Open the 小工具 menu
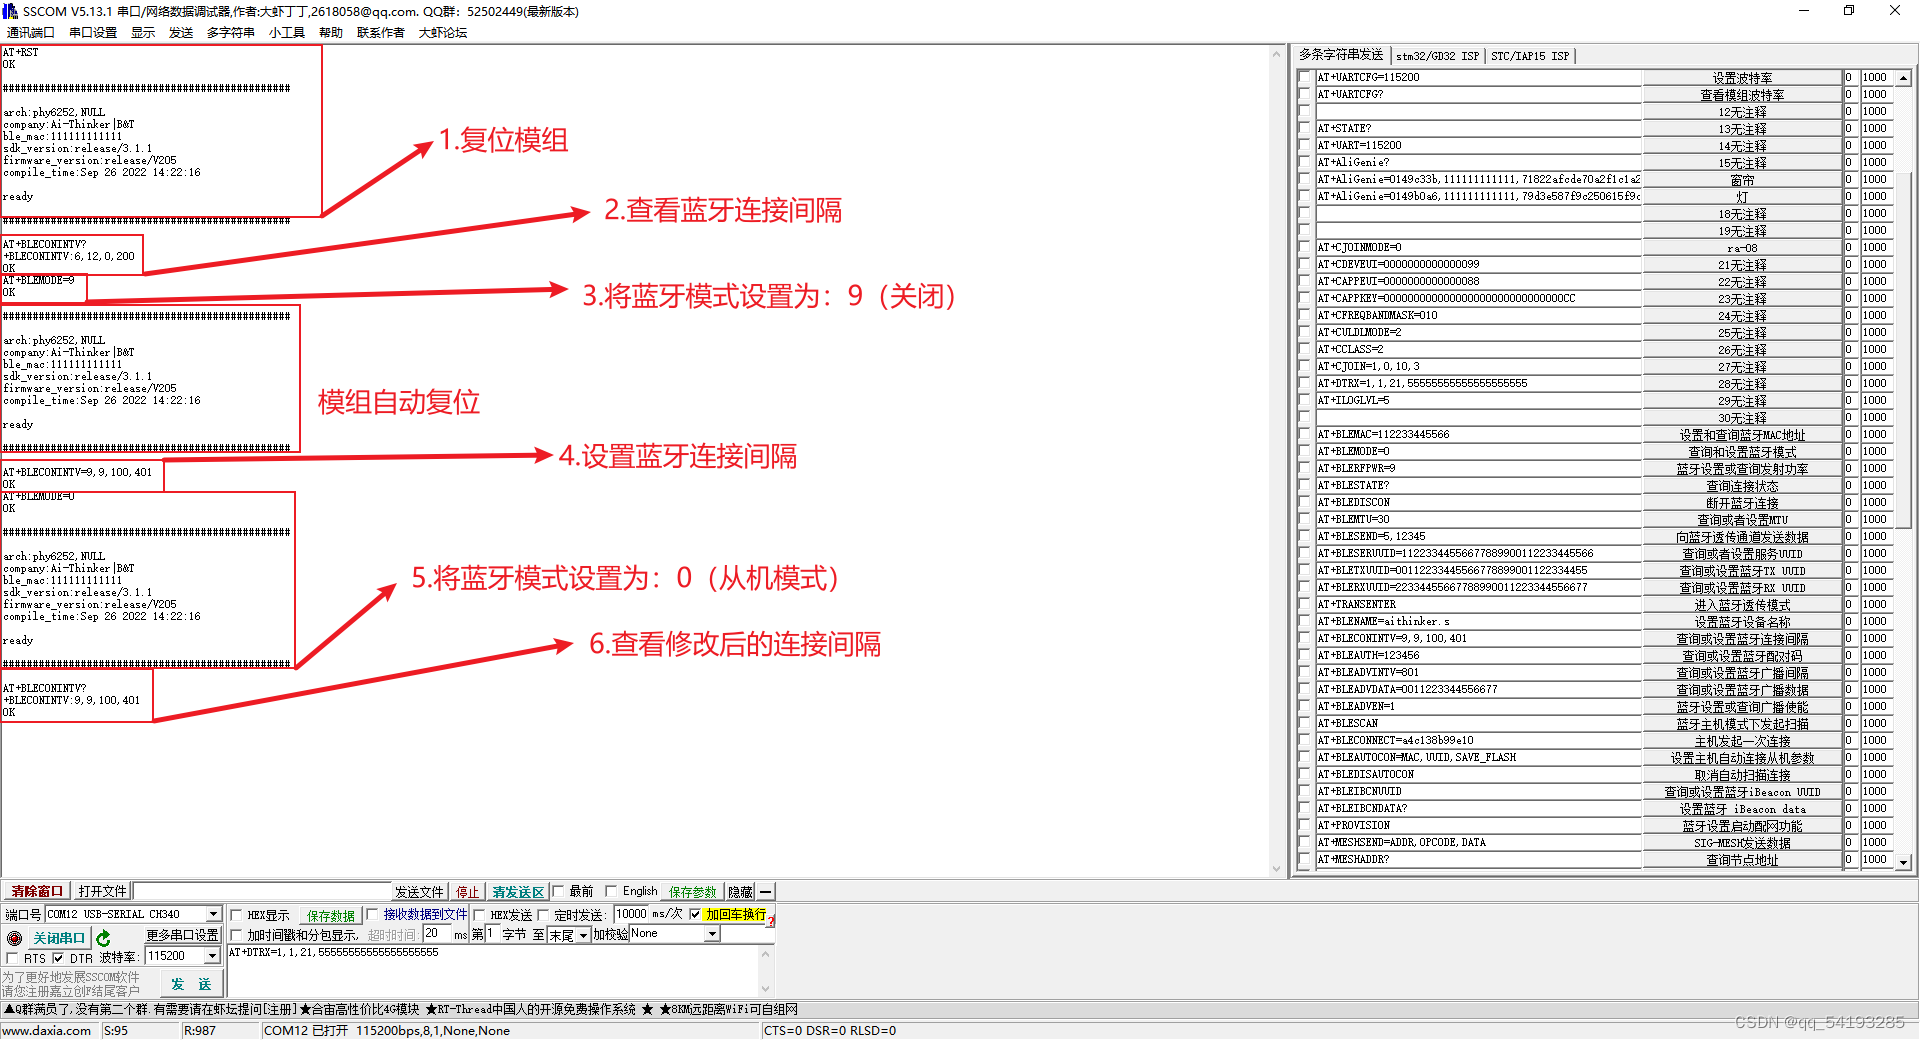The image size is (1920, 1040). [287, 33]
